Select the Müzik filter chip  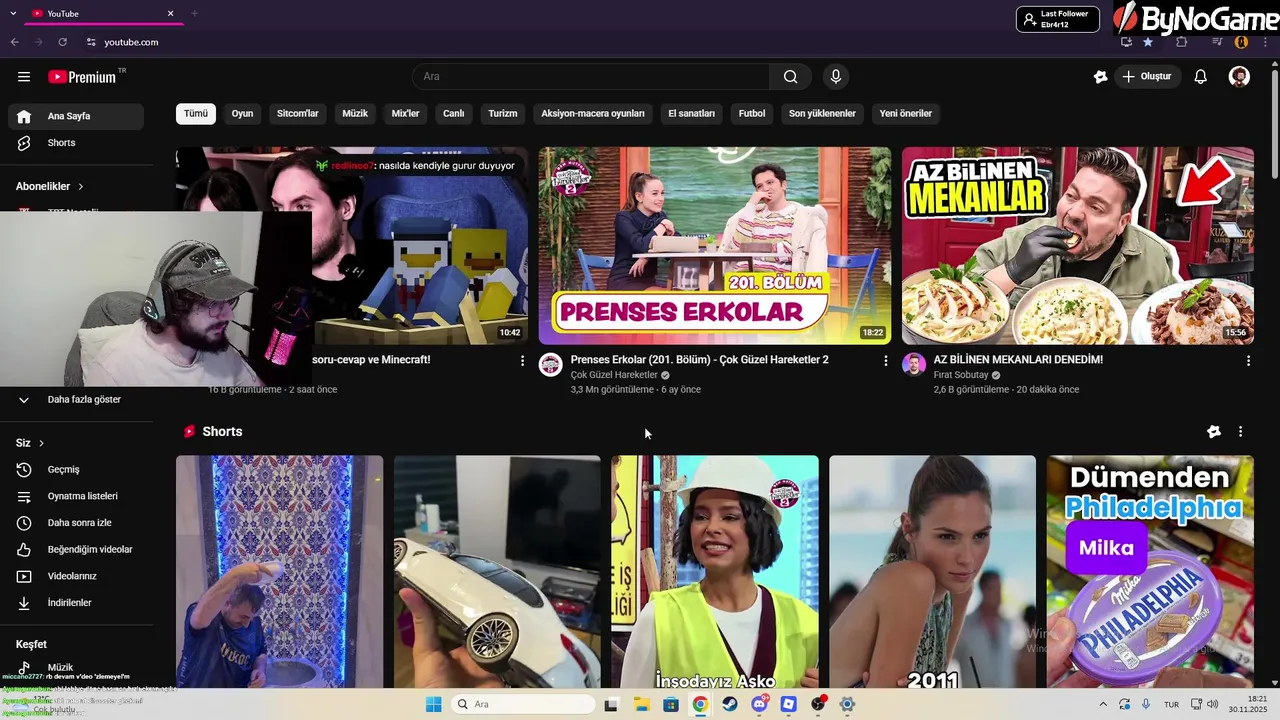coord(355,114)
